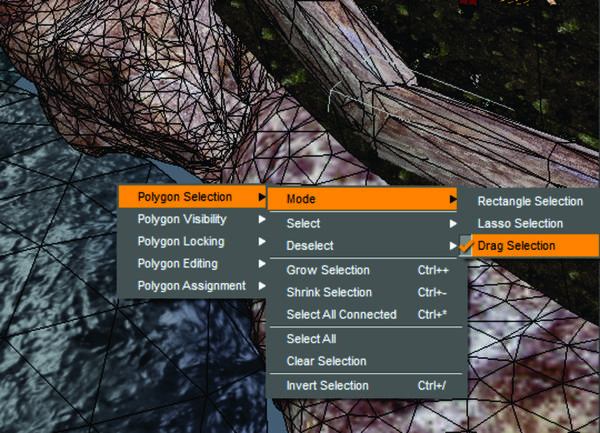Open the Mode submenu entry
Screen dimensions: 600x433
tap(362, 199)
